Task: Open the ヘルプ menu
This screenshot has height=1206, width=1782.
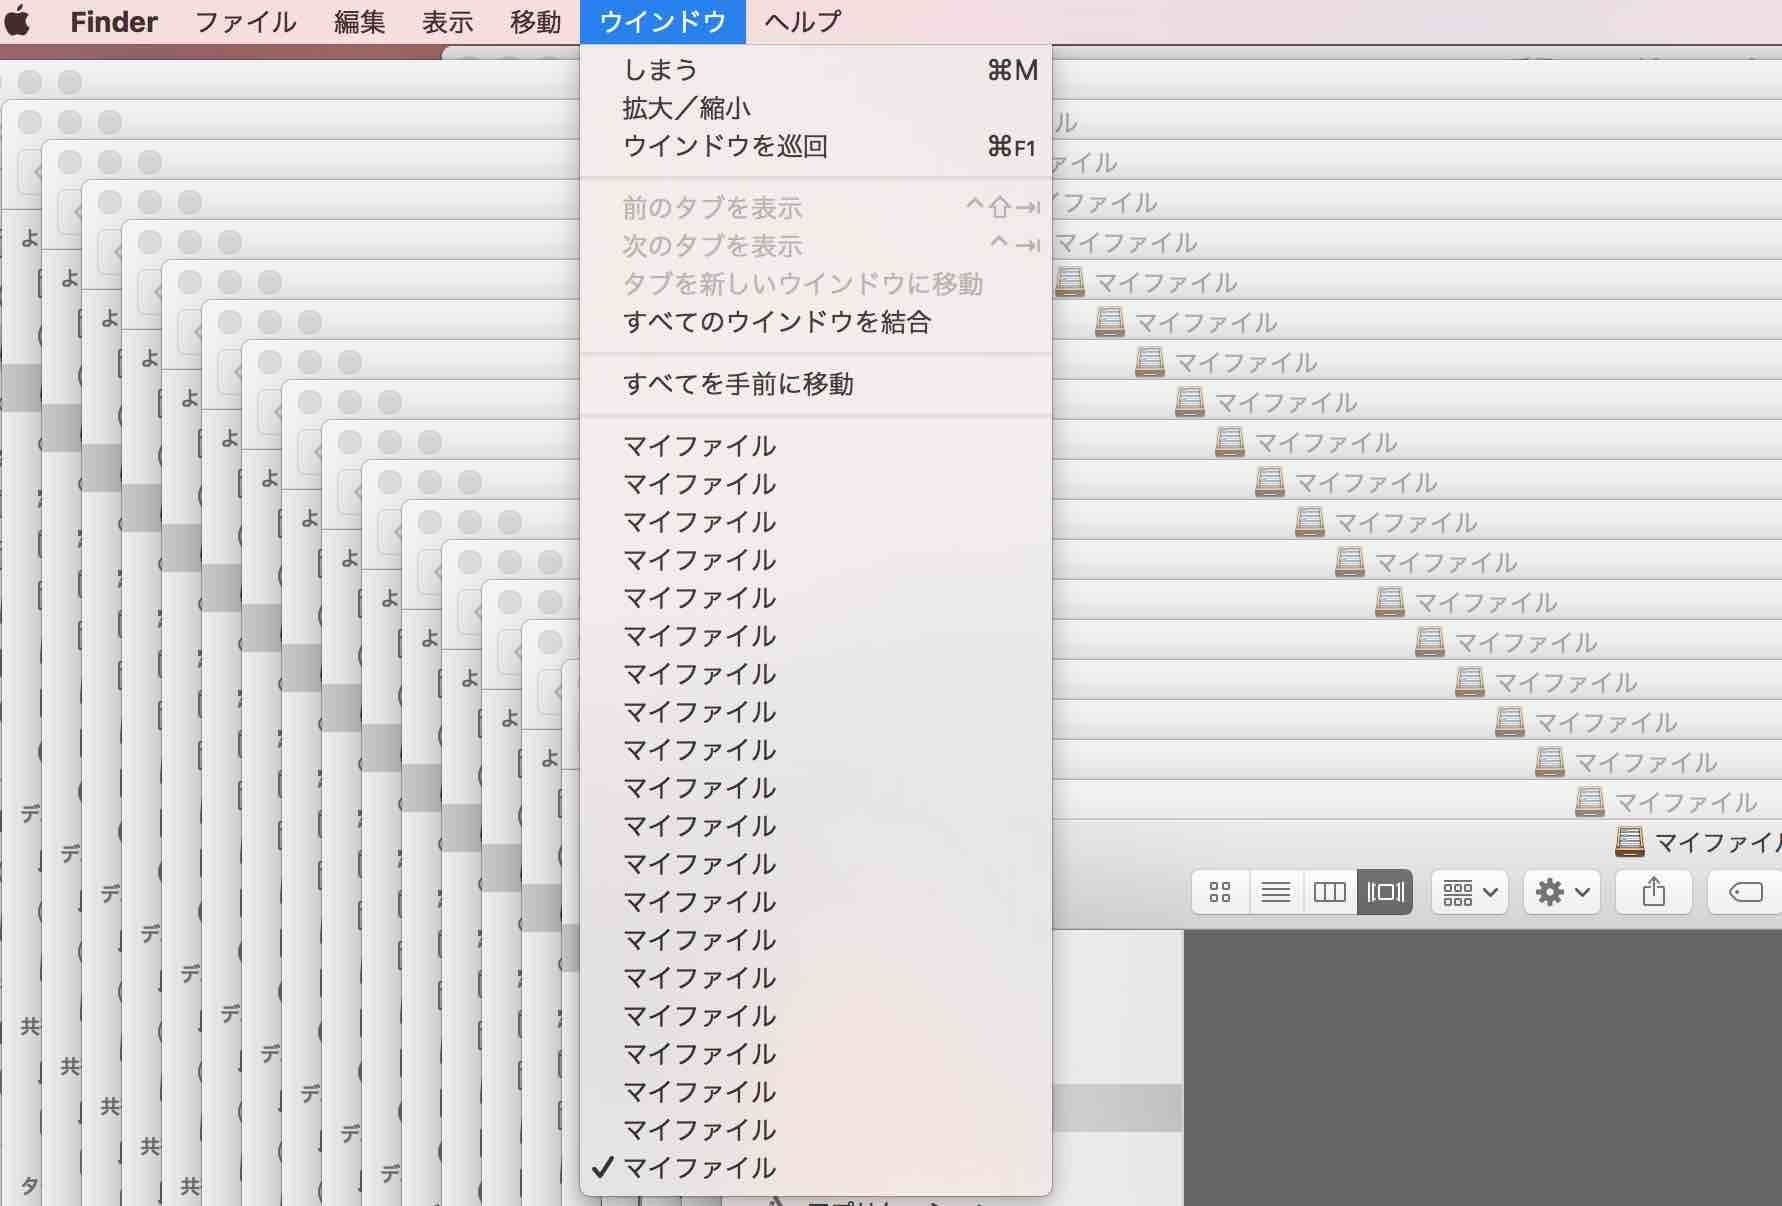Action: click(803, 21)
